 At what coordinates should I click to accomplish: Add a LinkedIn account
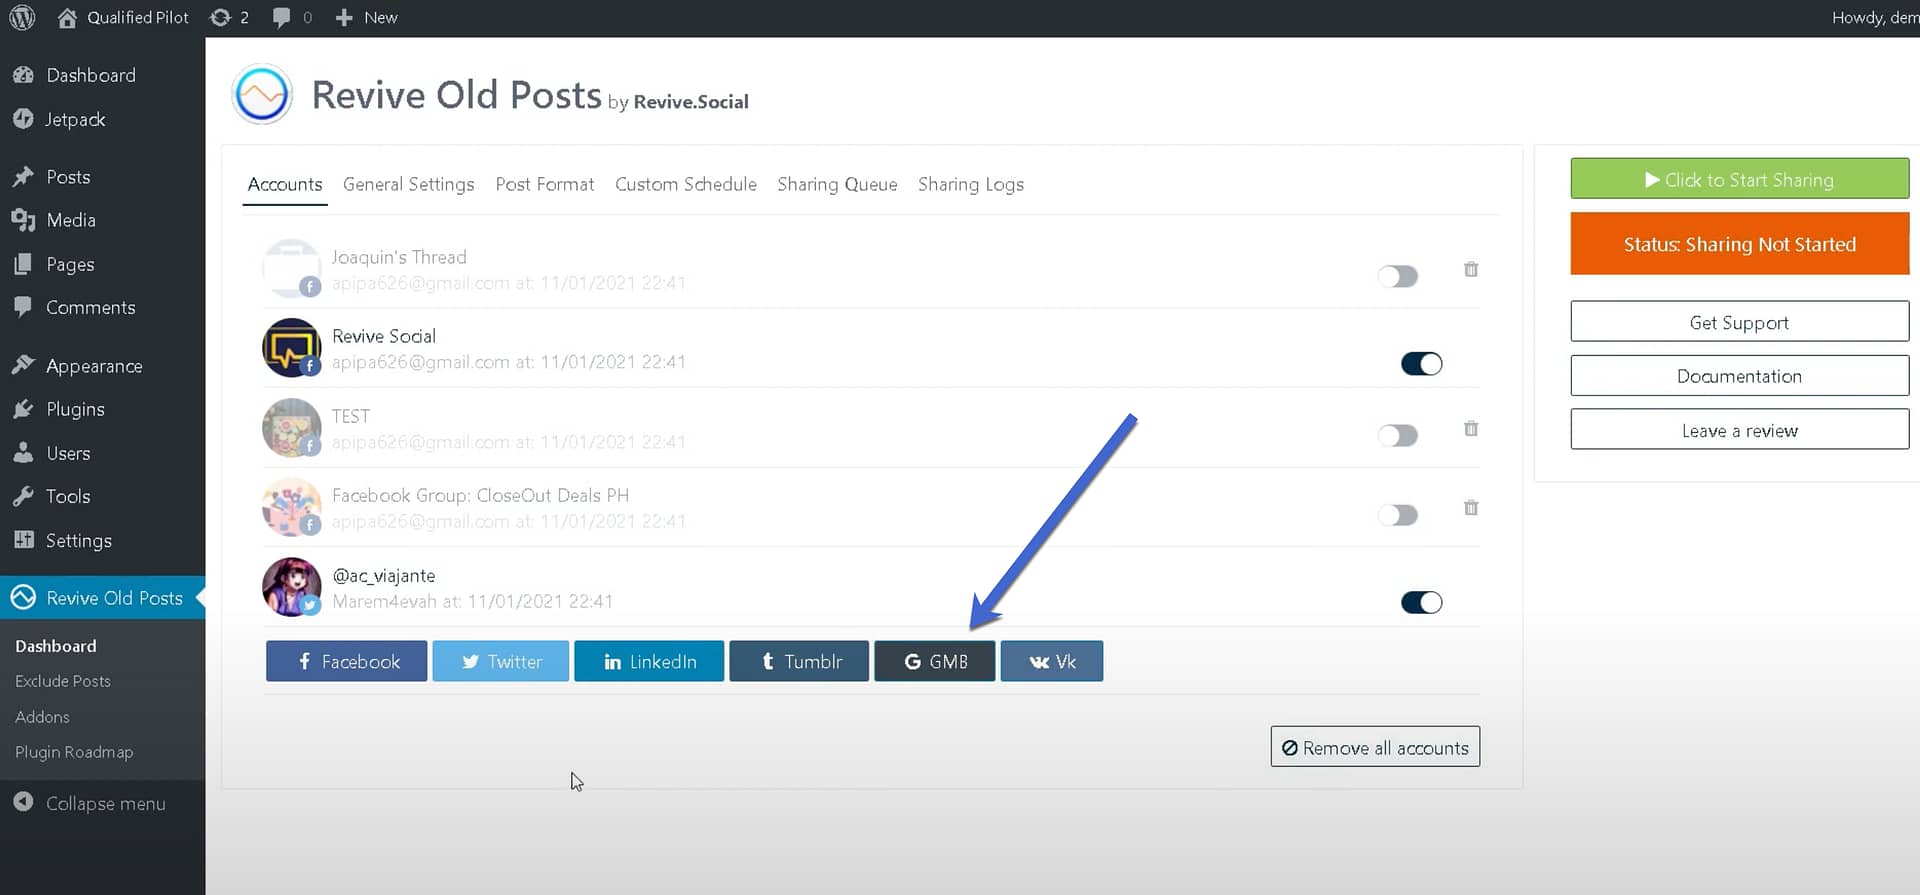(649, 661)
